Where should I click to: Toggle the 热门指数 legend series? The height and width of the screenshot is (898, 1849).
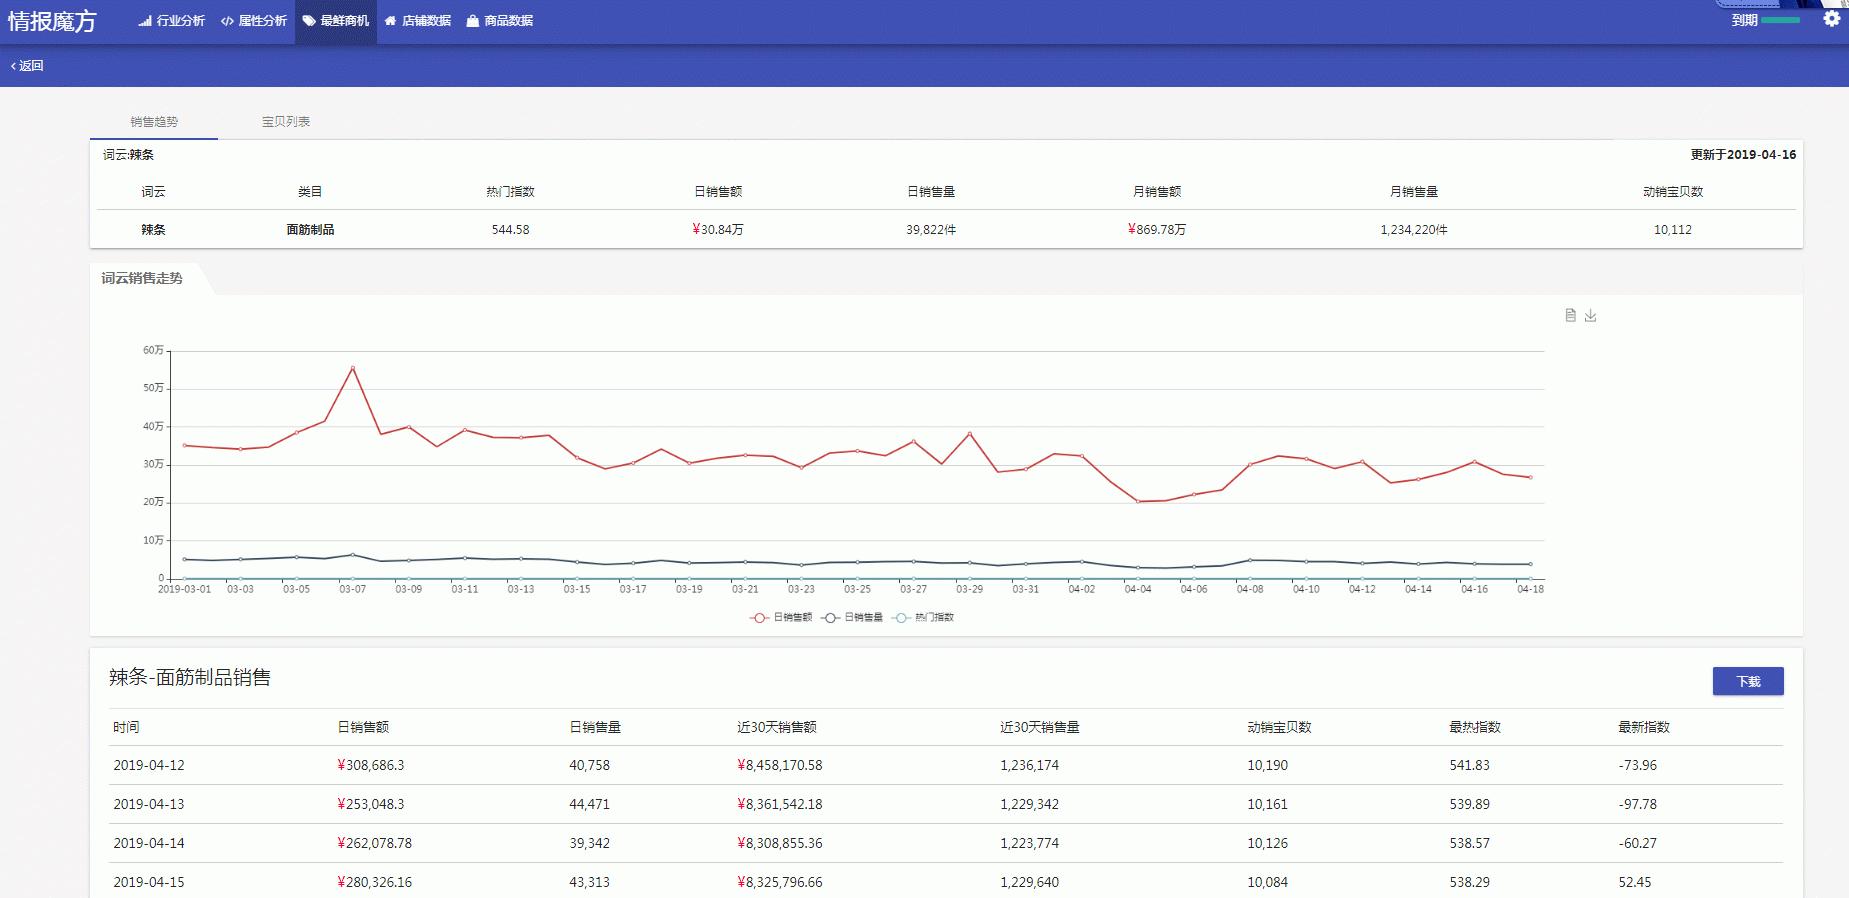click(x=923, y=618)
